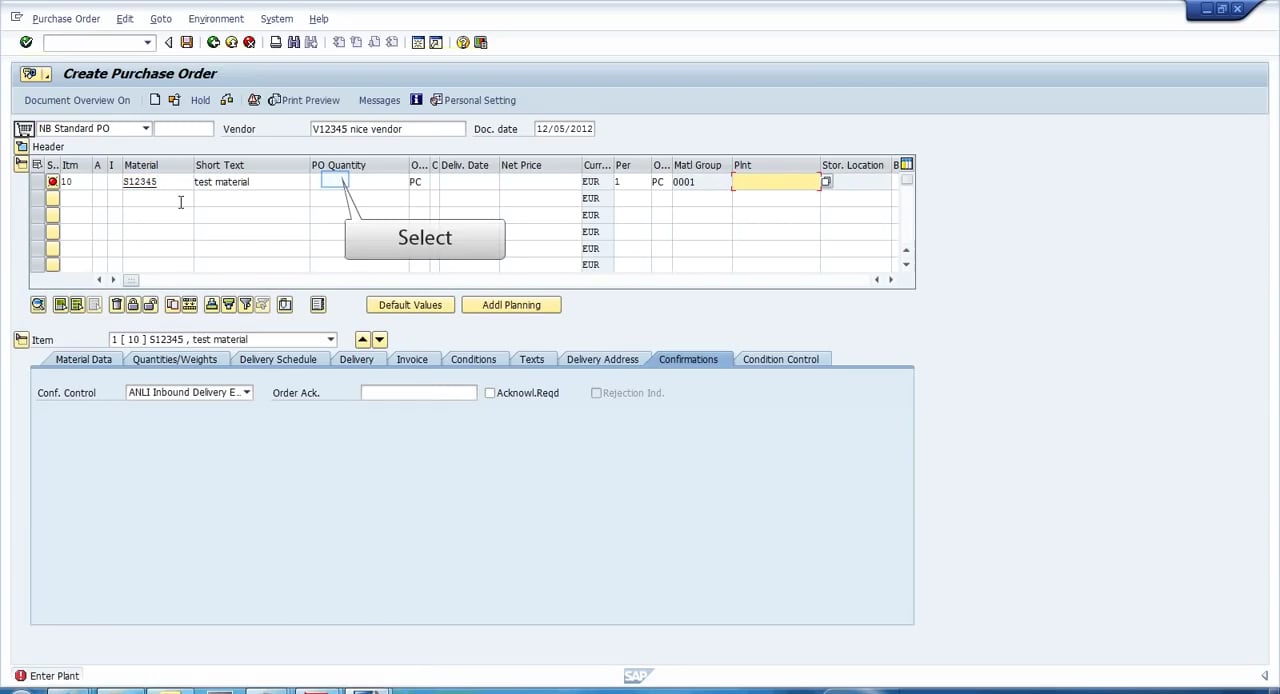1280x694 pixels.
Task: Click the Doc. date field 12/05/2012
Action: (565, 129)
